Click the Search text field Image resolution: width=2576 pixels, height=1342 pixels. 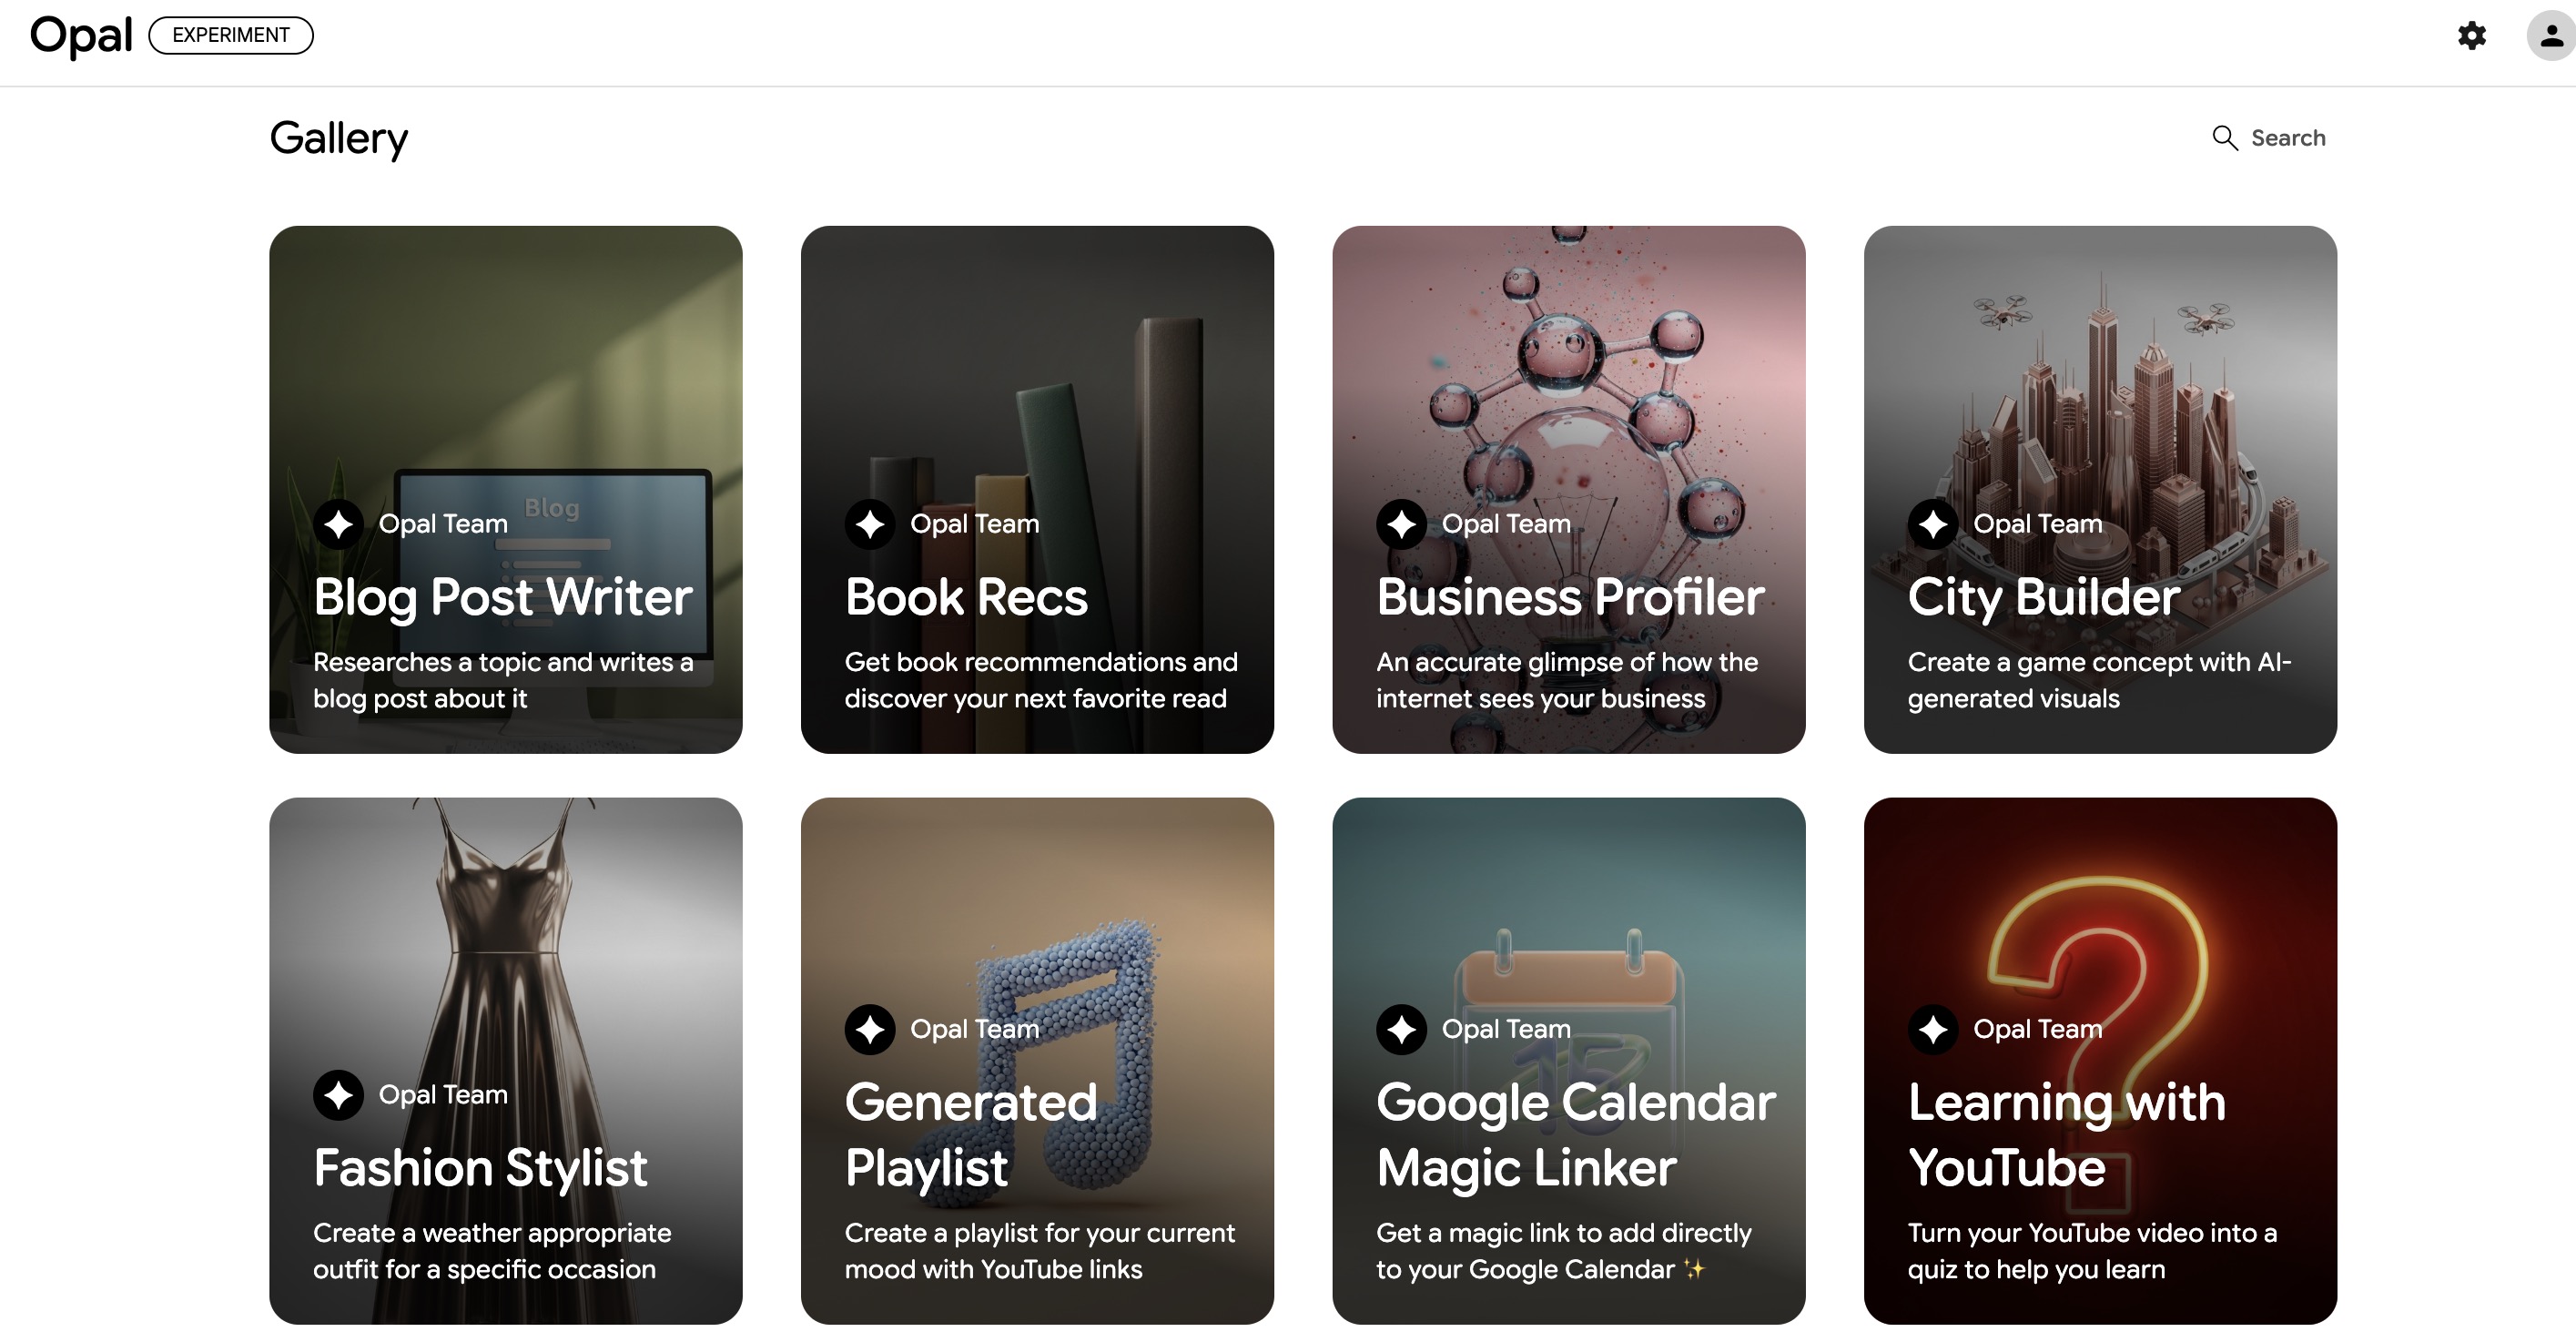[x=2287, y=138]
